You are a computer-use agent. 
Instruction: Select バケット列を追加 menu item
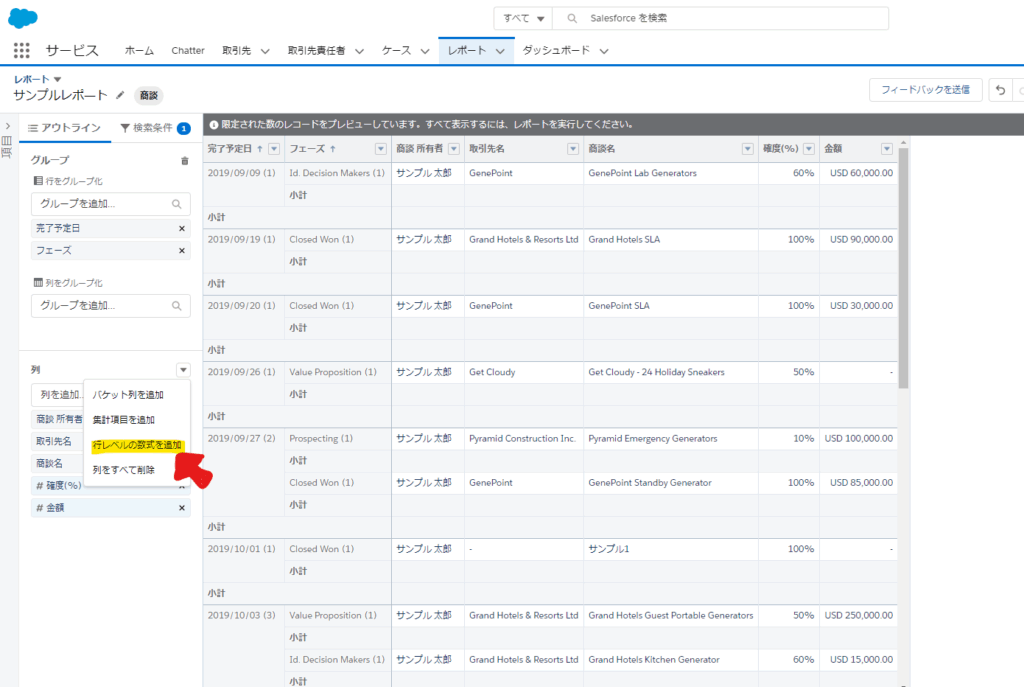[x=128, y=395]
